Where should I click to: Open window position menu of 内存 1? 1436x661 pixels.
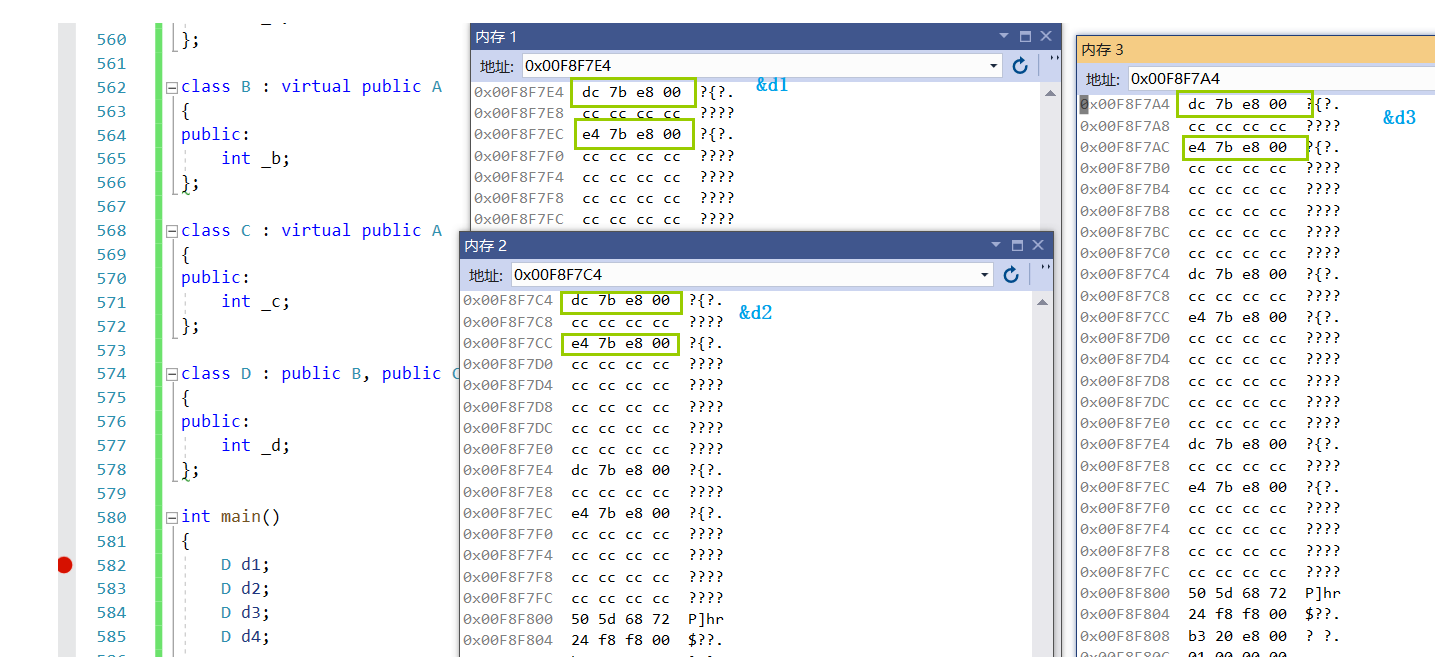(1004, 36)
